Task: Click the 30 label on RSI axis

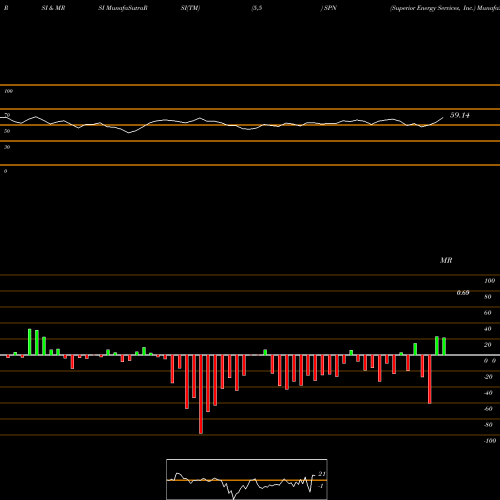Action: pos(7,147)
